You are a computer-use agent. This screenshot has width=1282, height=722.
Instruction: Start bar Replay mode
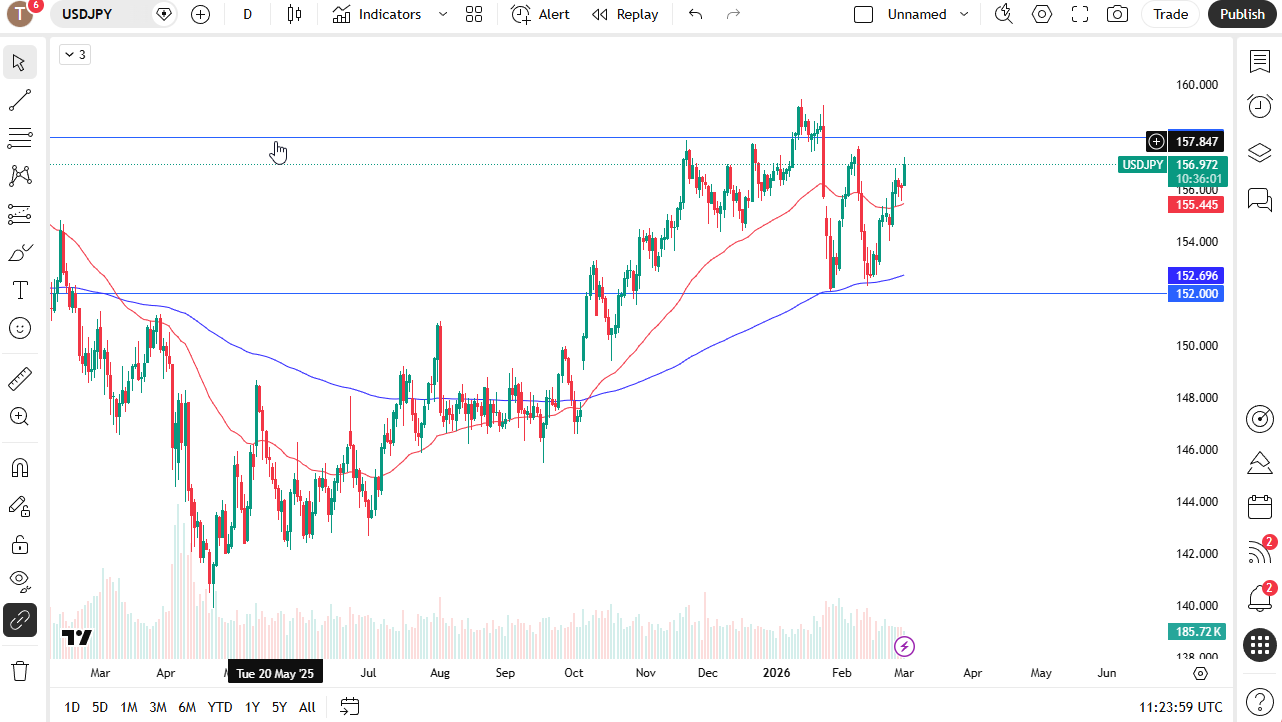pos(625,14)
